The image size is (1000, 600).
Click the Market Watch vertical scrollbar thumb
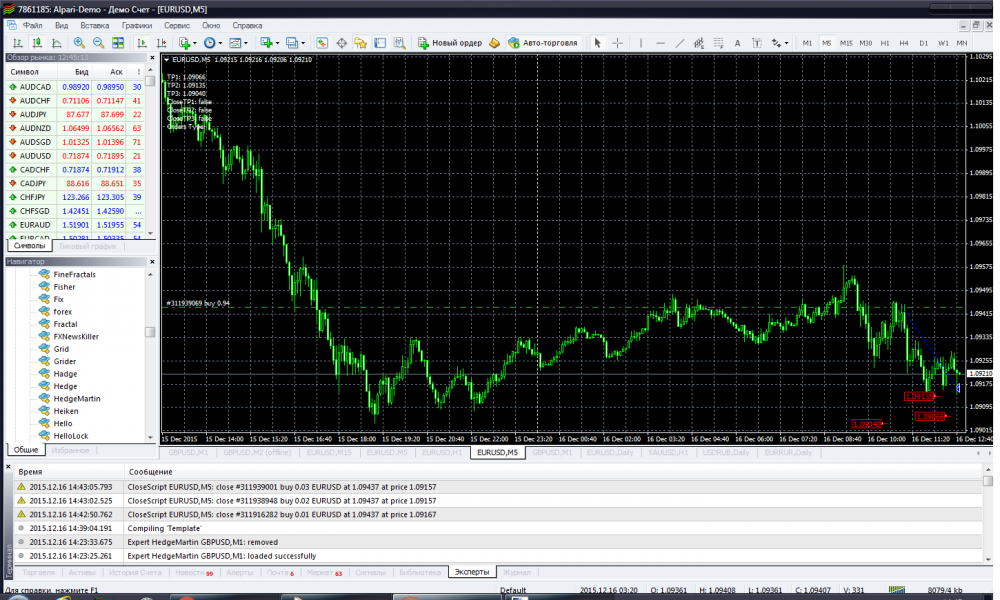click(x=151, y=82)
